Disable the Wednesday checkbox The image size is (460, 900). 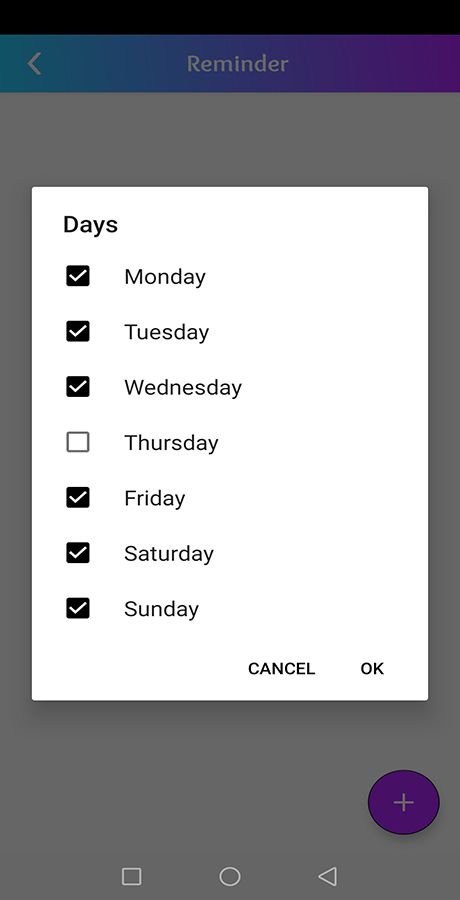[x=78, y=387]
